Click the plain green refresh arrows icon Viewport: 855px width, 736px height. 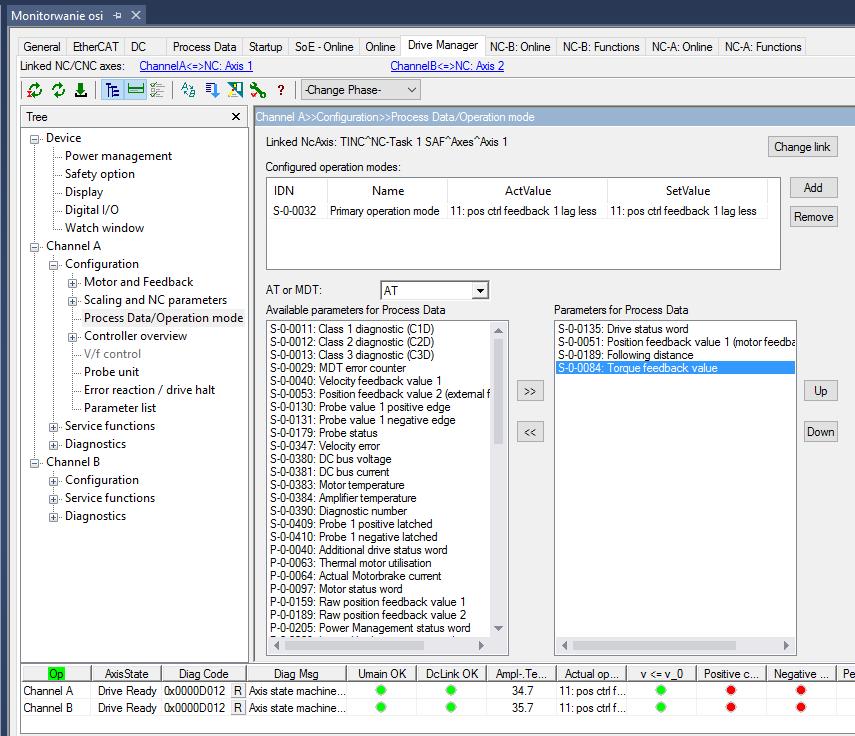point(58,90)
